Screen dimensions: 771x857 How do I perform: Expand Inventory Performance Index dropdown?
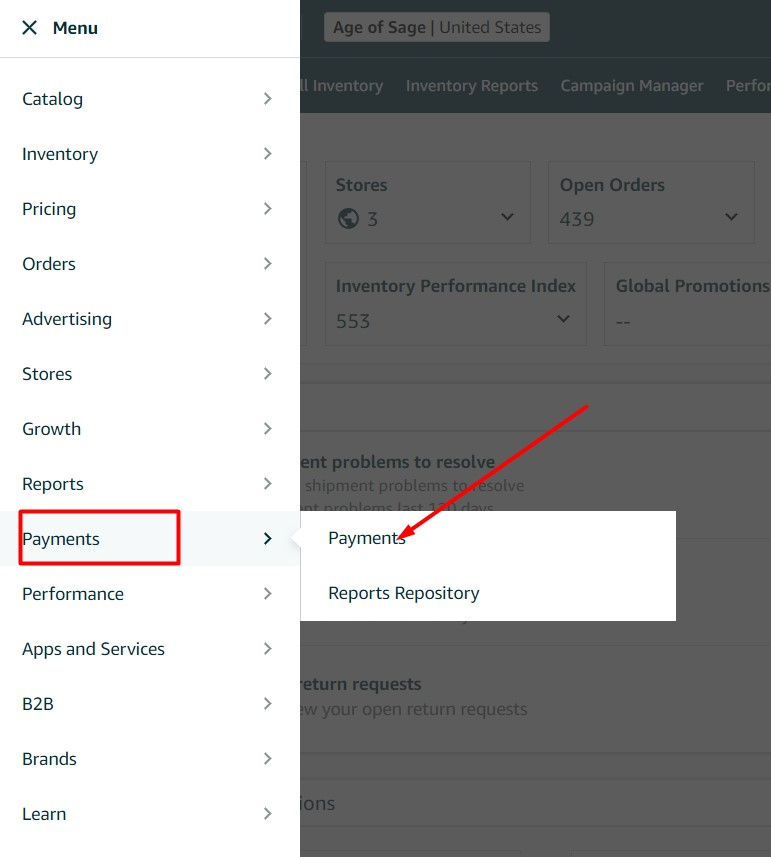563,320
